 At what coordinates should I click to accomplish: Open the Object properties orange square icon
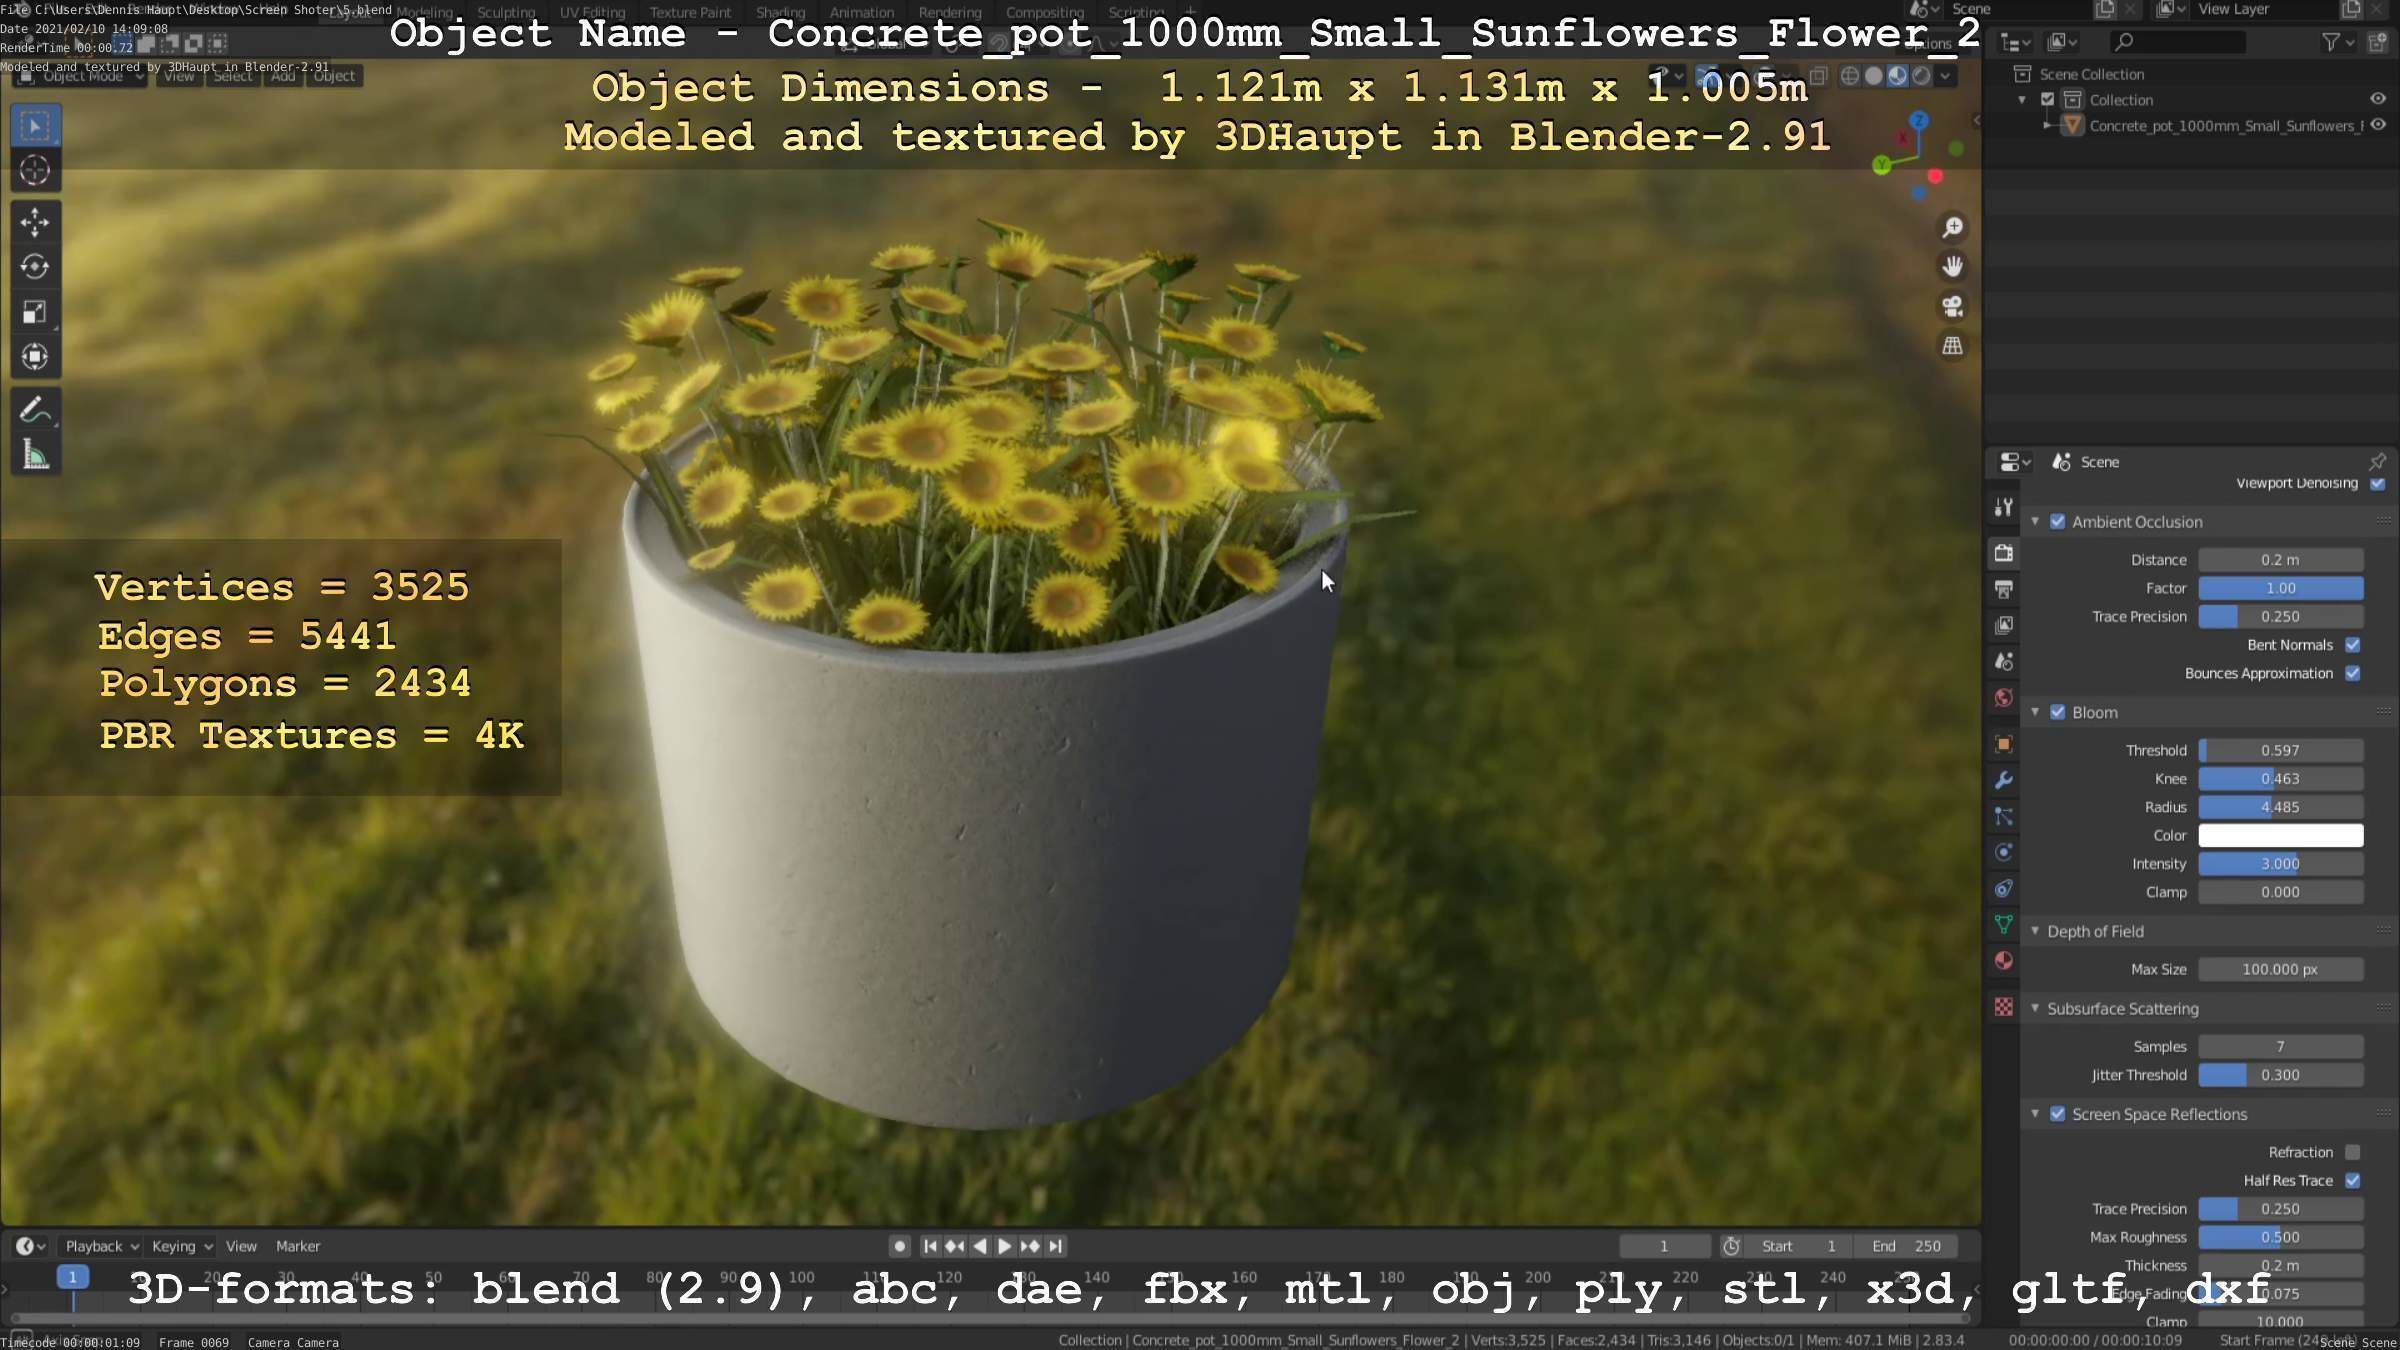point(2003,744)
